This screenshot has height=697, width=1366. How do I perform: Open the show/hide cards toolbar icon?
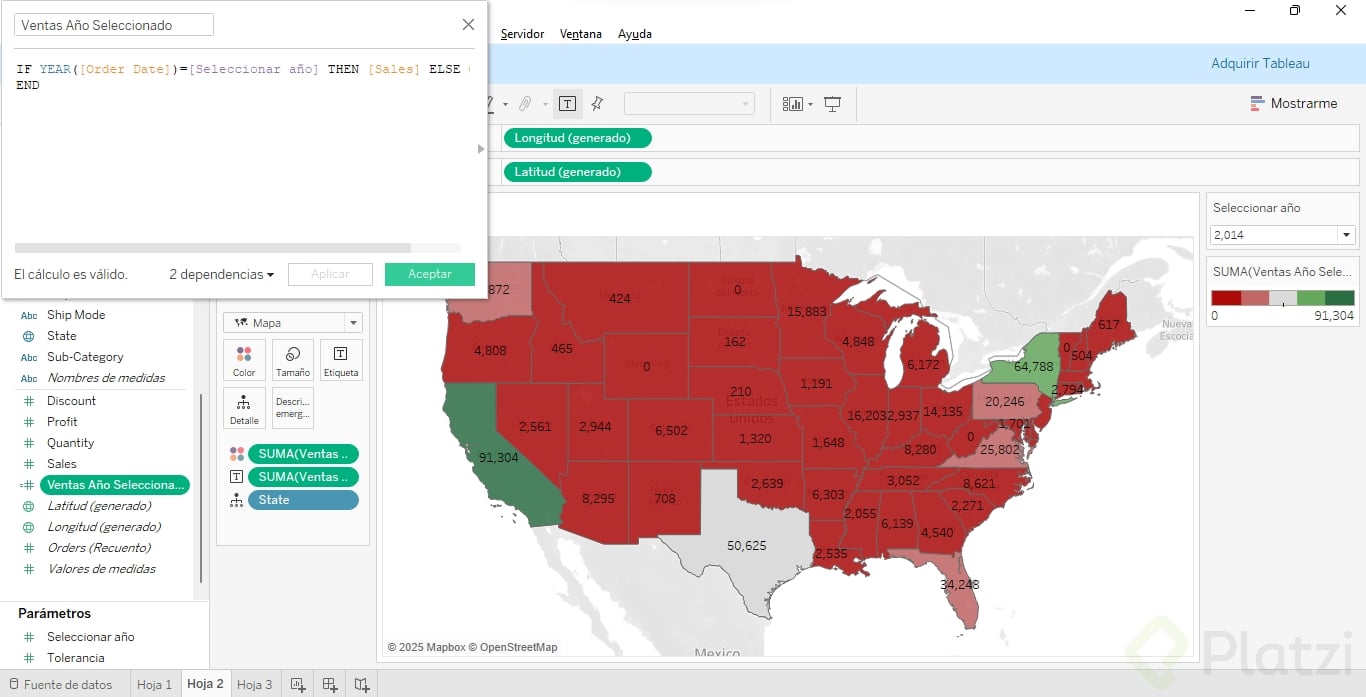coord(793,103)
